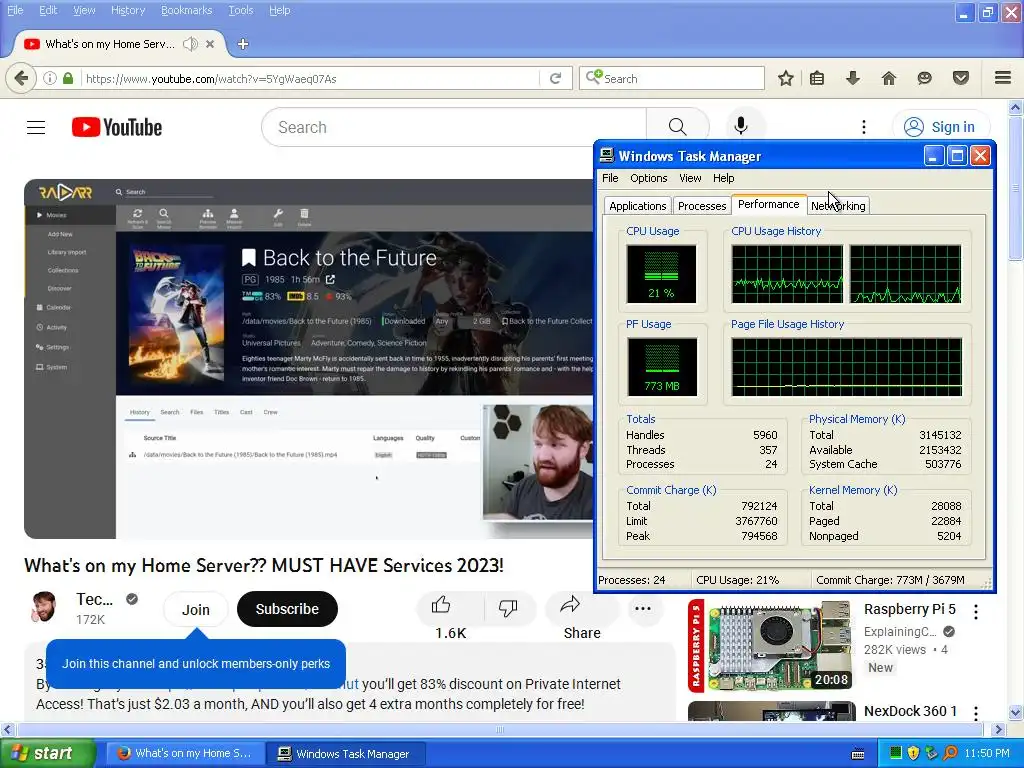Screen dimensions: 1024x768
Task: Subscribe to the channel
Action: click(287, 609)
